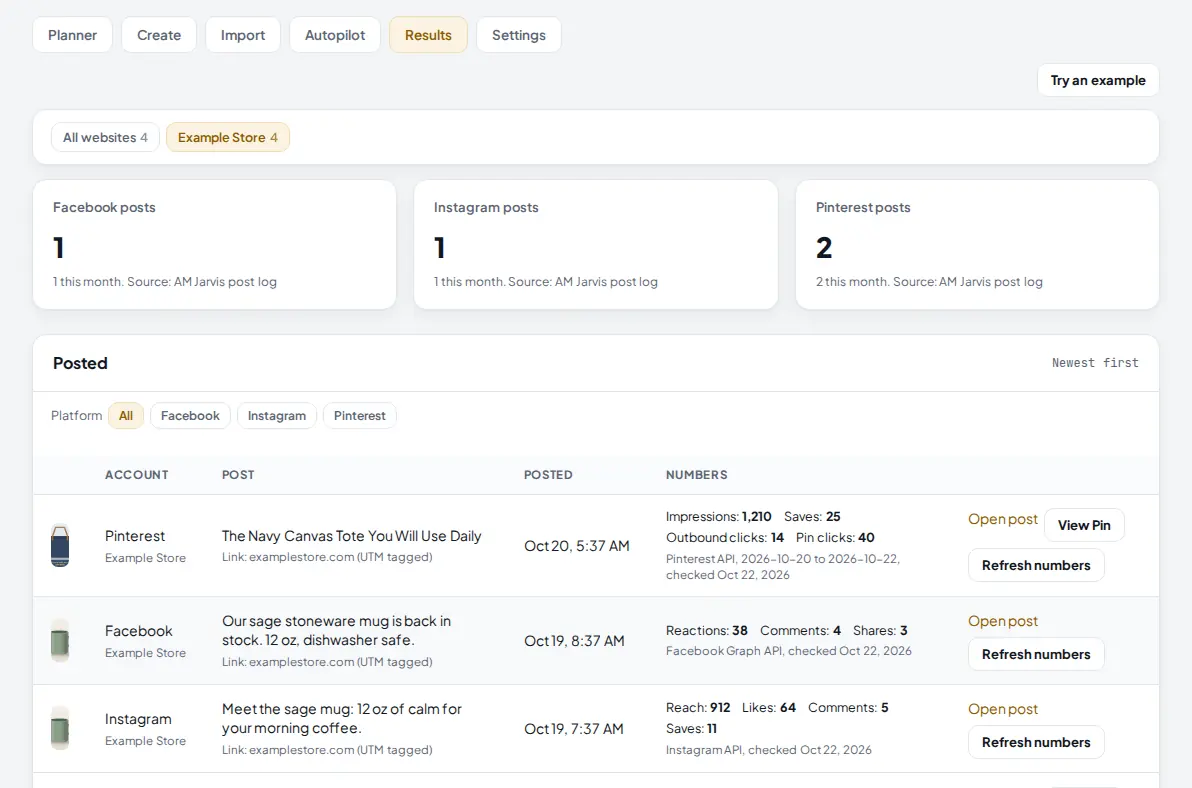Click the 'Likes: 64' value
Screen dimensions: 1192x788
[x=769, y=707]
